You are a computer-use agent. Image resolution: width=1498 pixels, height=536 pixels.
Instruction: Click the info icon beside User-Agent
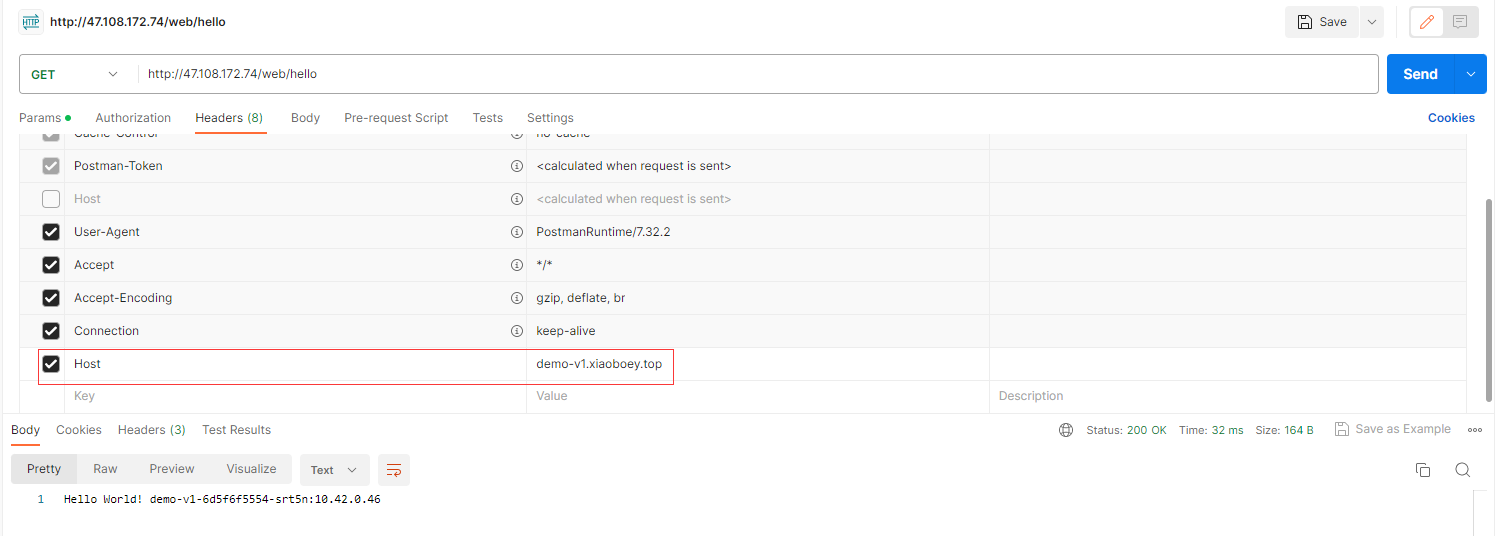coord(517,232)
